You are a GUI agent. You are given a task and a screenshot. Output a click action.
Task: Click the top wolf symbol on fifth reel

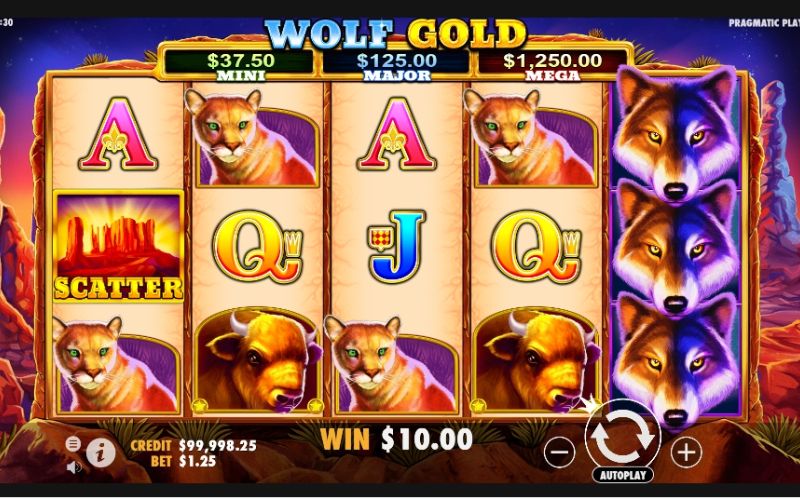[675, 133]
